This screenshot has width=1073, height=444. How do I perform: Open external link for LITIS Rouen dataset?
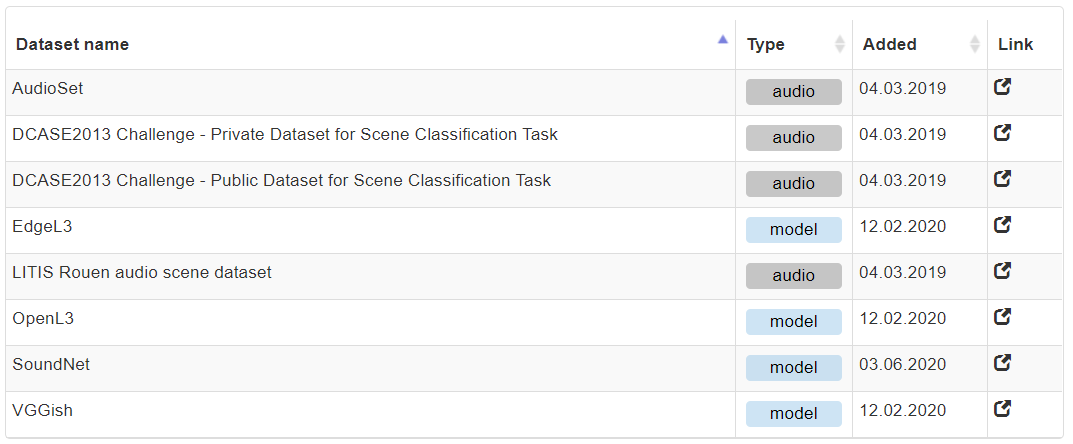[1002, 271]
